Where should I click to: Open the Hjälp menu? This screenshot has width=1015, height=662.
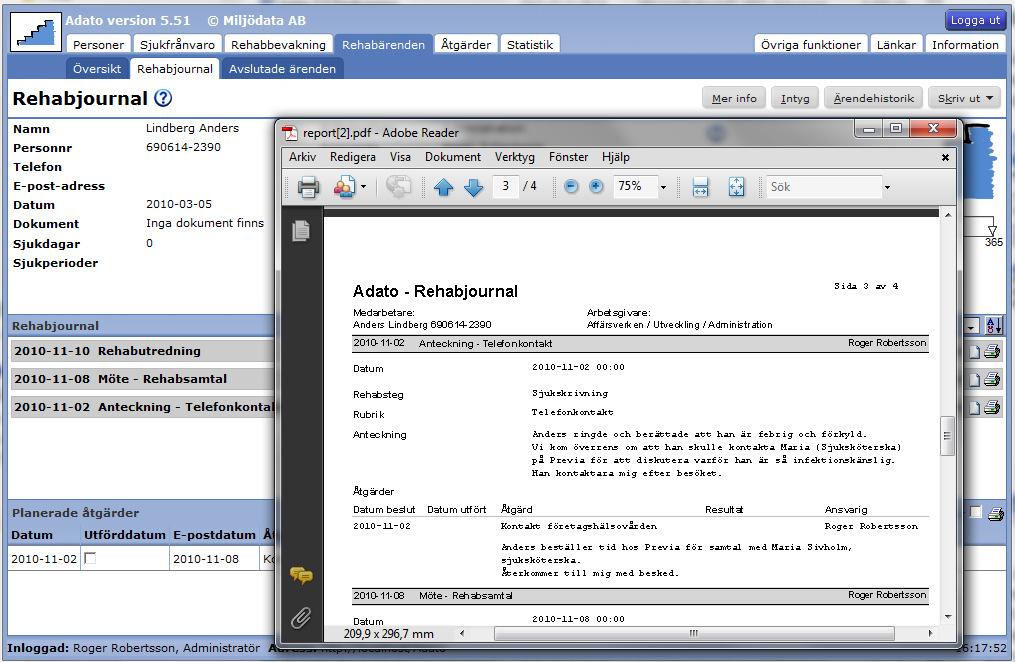(616, 157)
